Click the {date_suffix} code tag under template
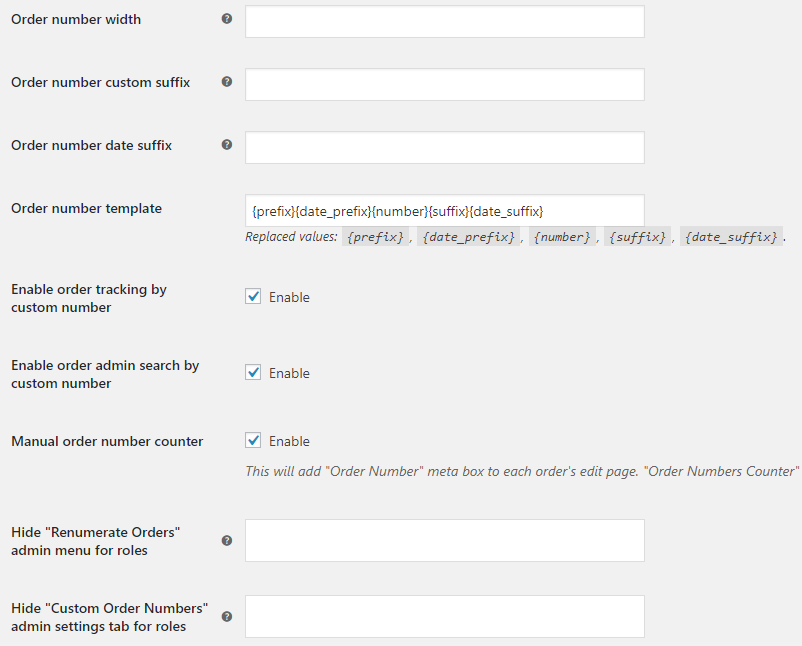This screenshot has width=802, height=646. (x=731, y=237)
